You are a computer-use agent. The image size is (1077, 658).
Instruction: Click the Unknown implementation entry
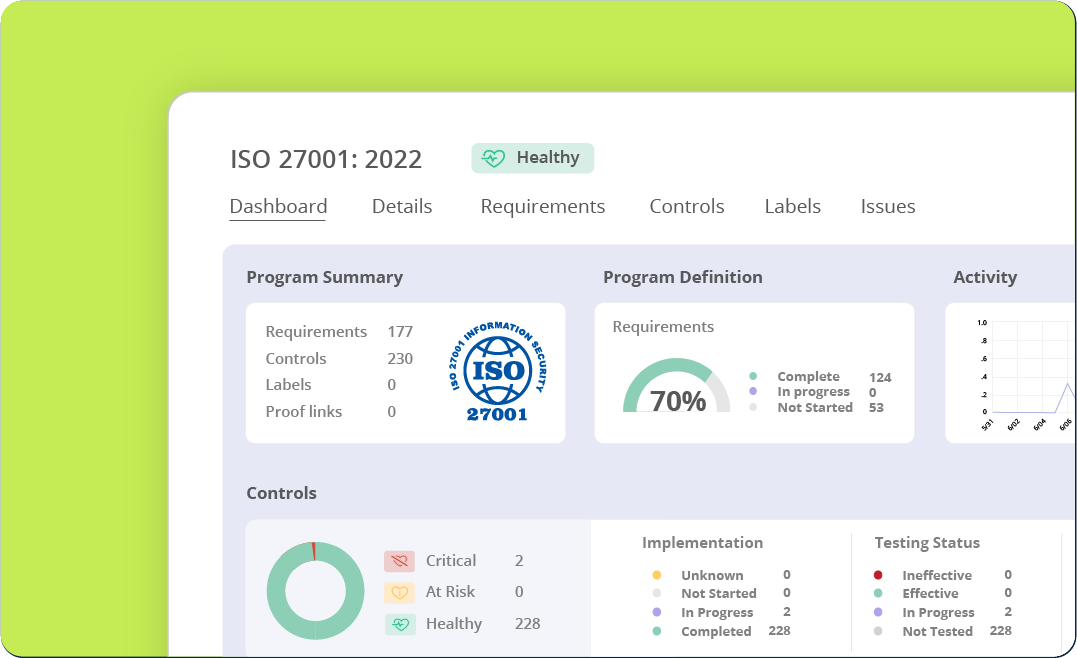721,575
